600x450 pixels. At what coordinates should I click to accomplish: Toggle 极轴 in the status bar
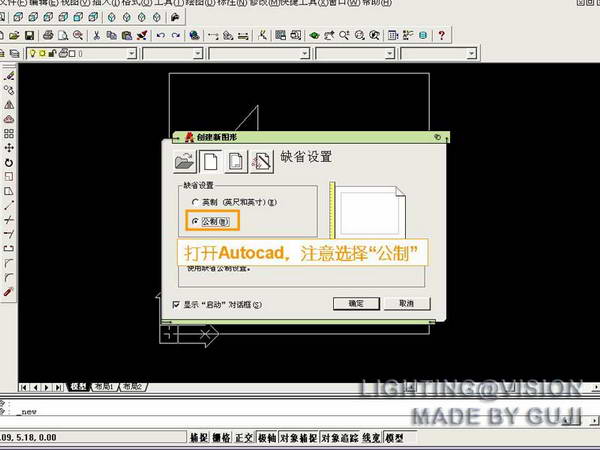tap(267, 437)
